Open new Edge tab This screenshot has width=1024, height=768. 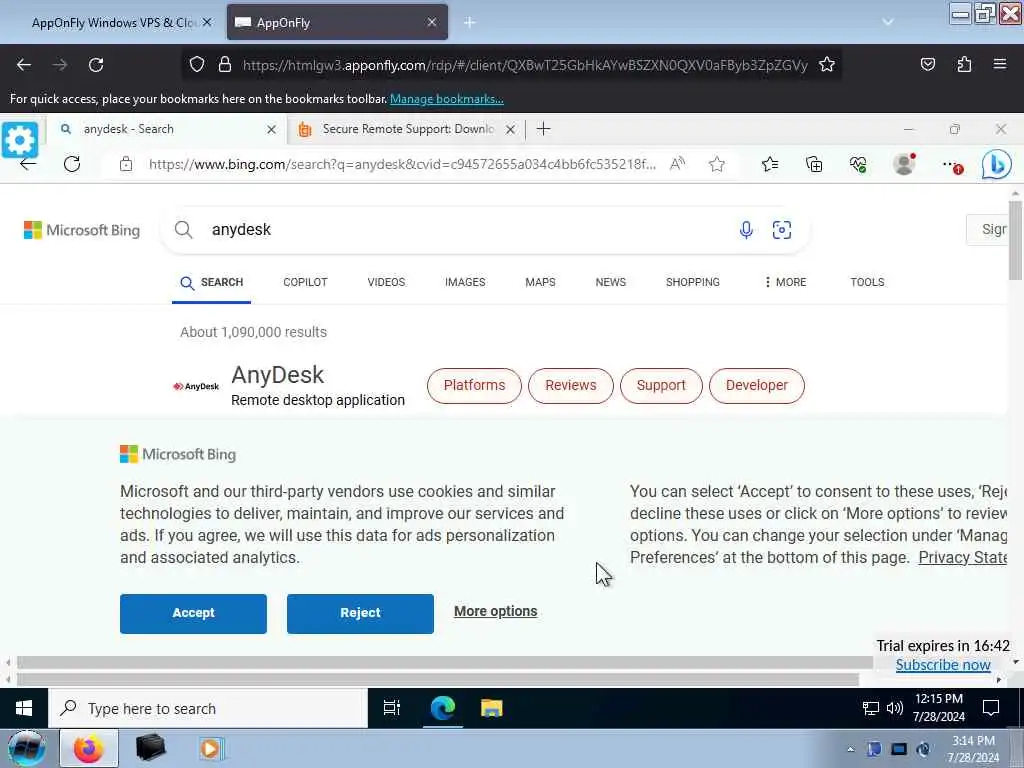click(543, 129)
